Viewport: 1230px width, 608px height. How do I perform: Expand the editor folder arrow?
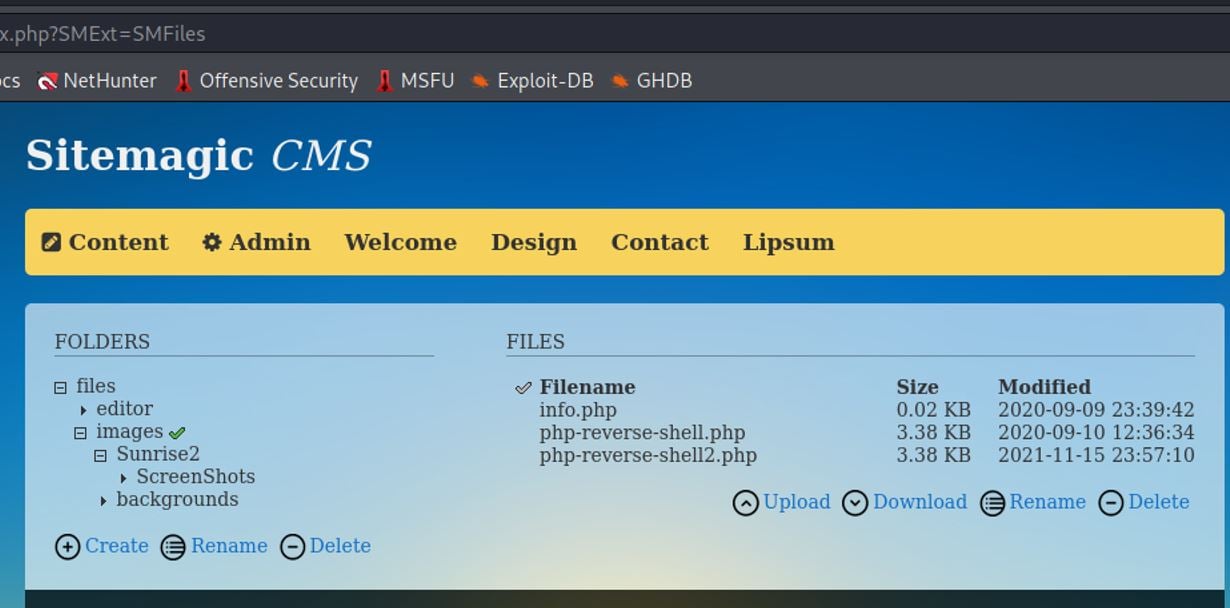tap(84, 410)
